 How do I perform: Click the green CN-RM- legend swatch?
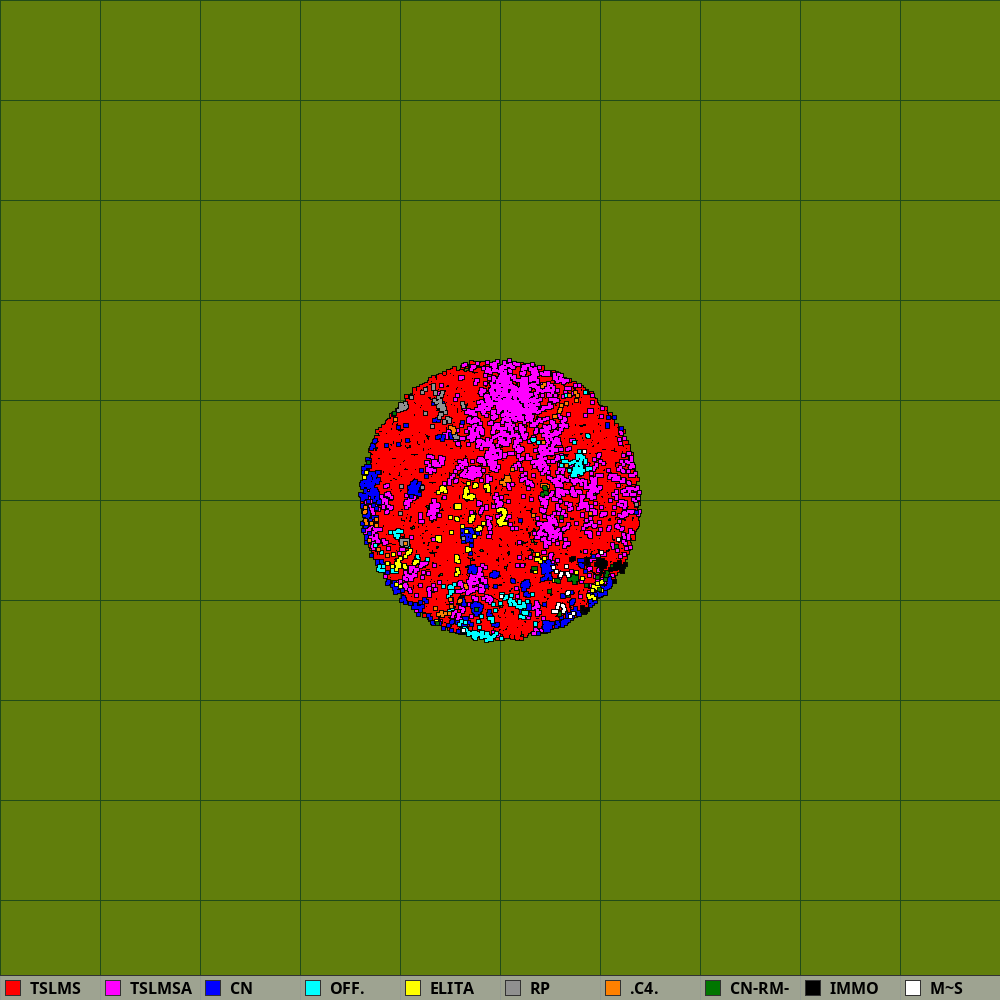[713, 988]
